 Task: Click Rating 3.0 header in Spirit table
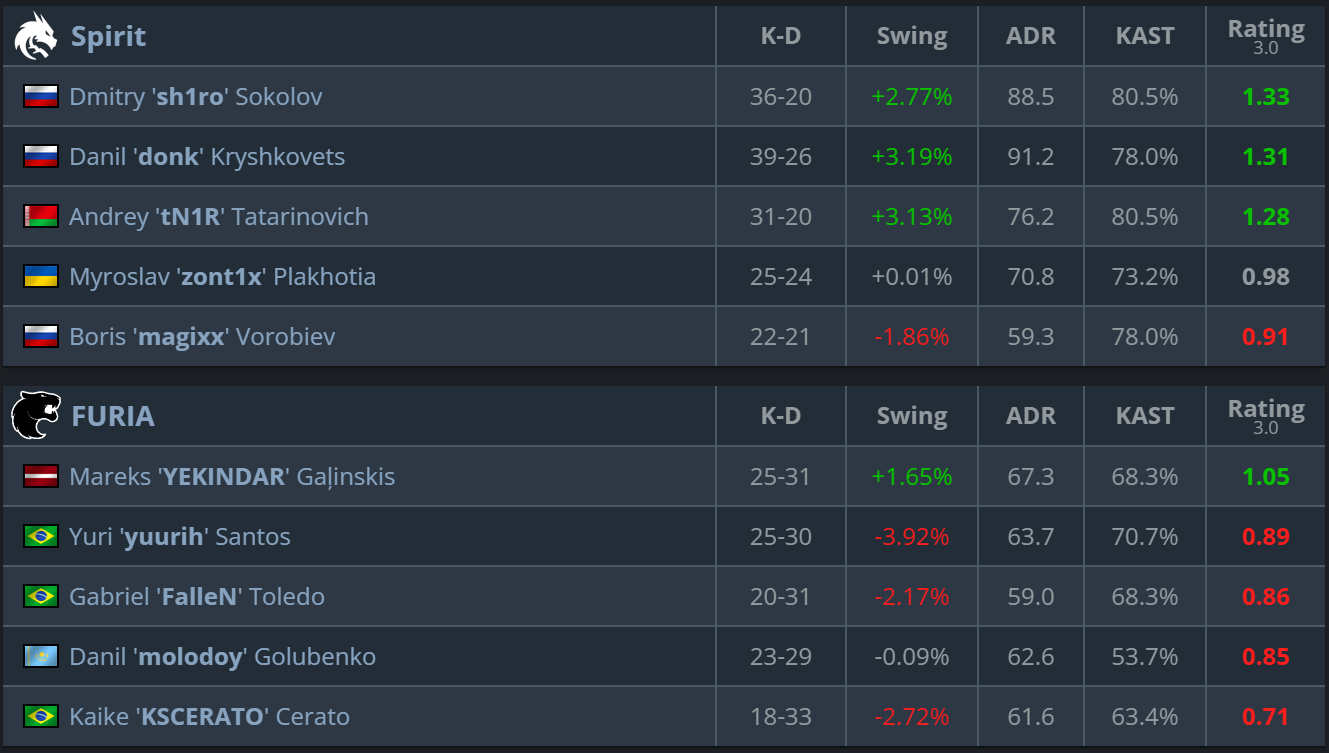[x=1266, y=36]
